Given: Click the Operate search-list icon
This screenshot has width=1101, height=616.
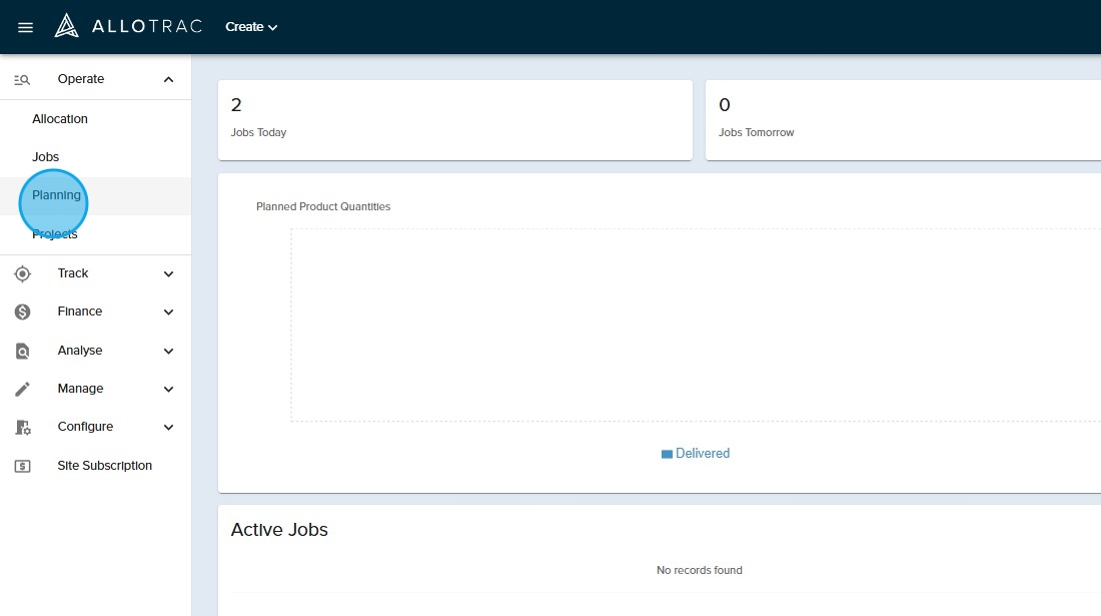Looking at the screenshot, I should tap(22, 80).
